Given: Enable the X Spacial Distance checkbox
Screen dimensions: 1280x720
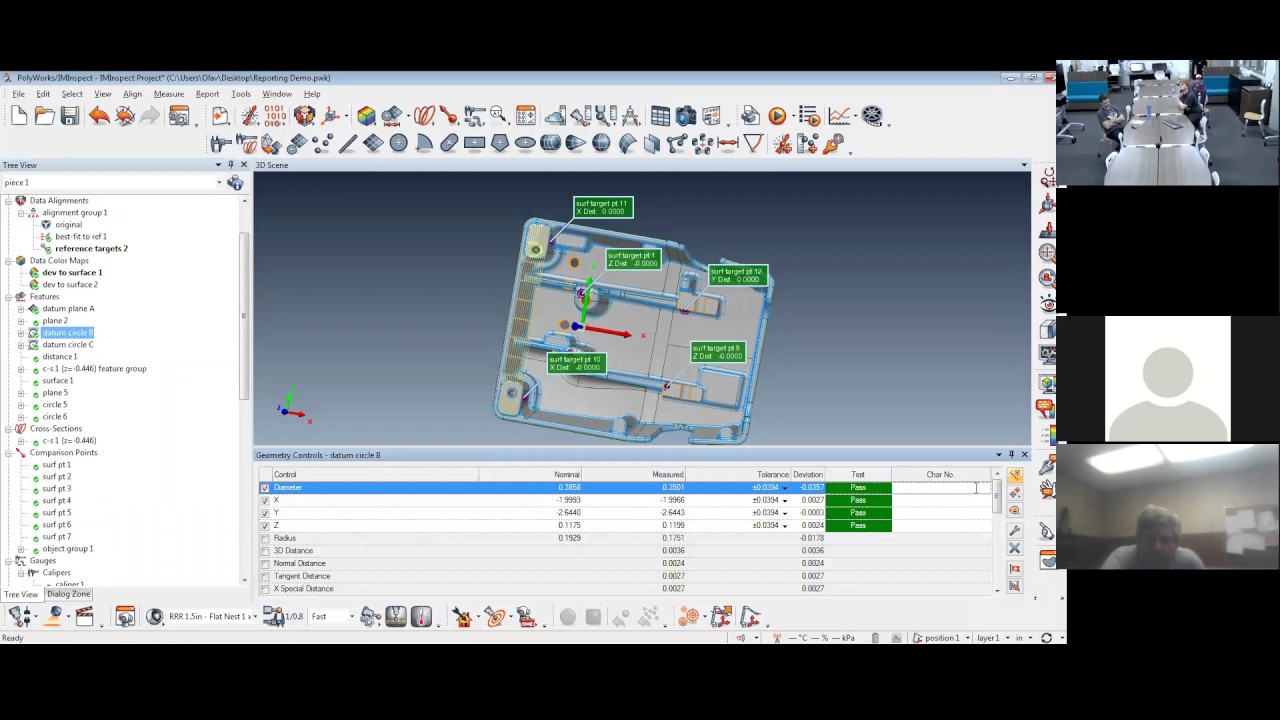Looking at the screenshot, I should tap(265, 589).
